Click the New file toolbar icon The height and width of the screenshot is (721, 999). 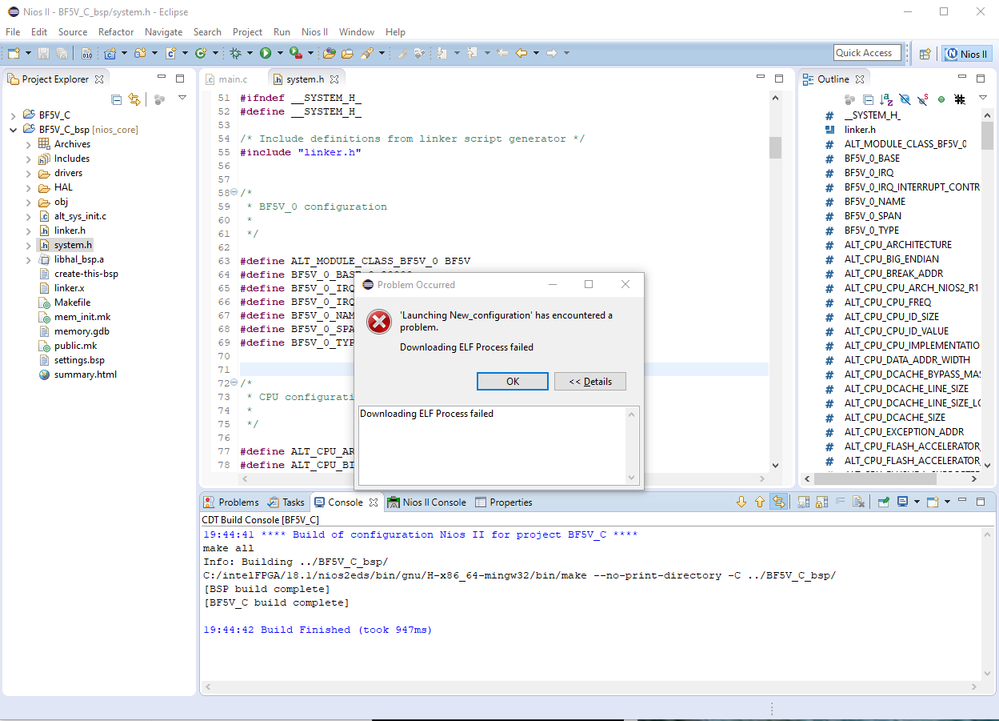tap(15, 53)
